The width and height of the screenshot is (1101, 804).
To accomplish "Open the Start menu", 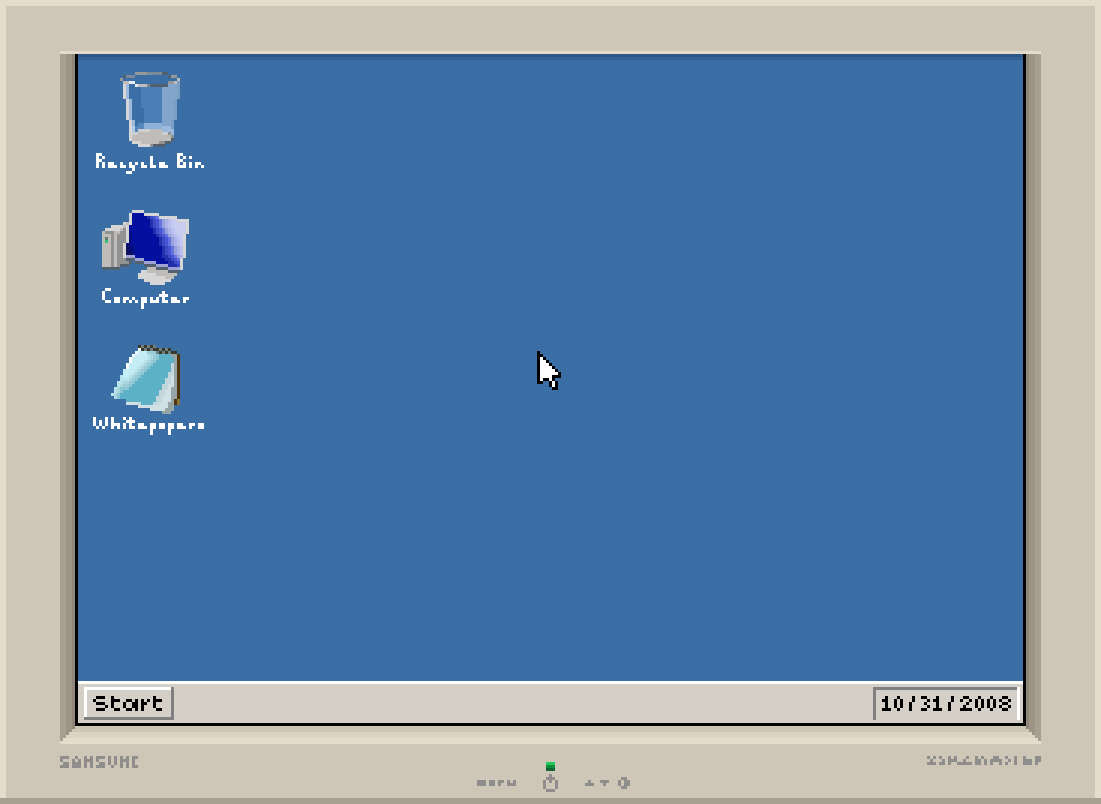I will [128, 703].
